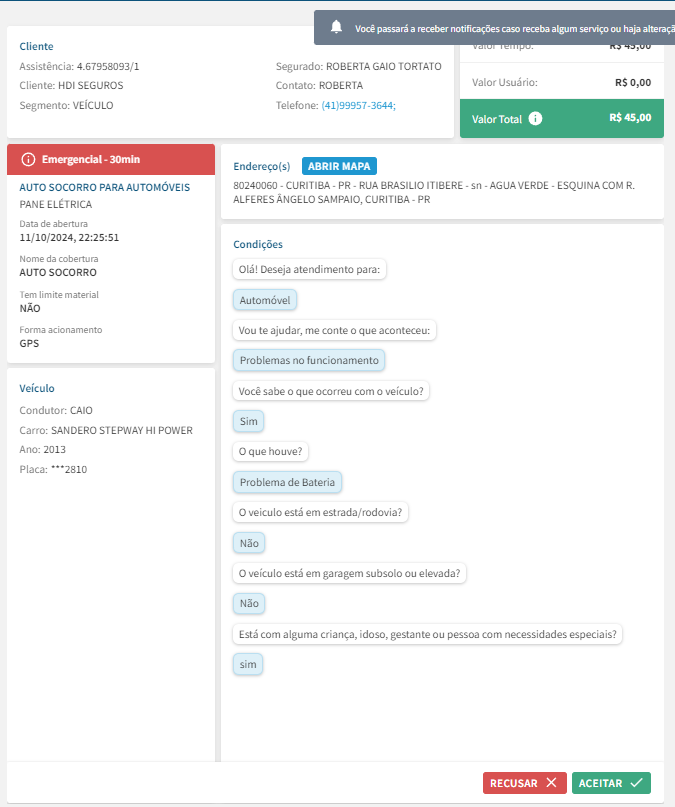This screenshot has height=807, width=675.
Task: Click the AUTO SOCORRO PARA AUTOMÓVEIS title
Action: tap(105, 187)
